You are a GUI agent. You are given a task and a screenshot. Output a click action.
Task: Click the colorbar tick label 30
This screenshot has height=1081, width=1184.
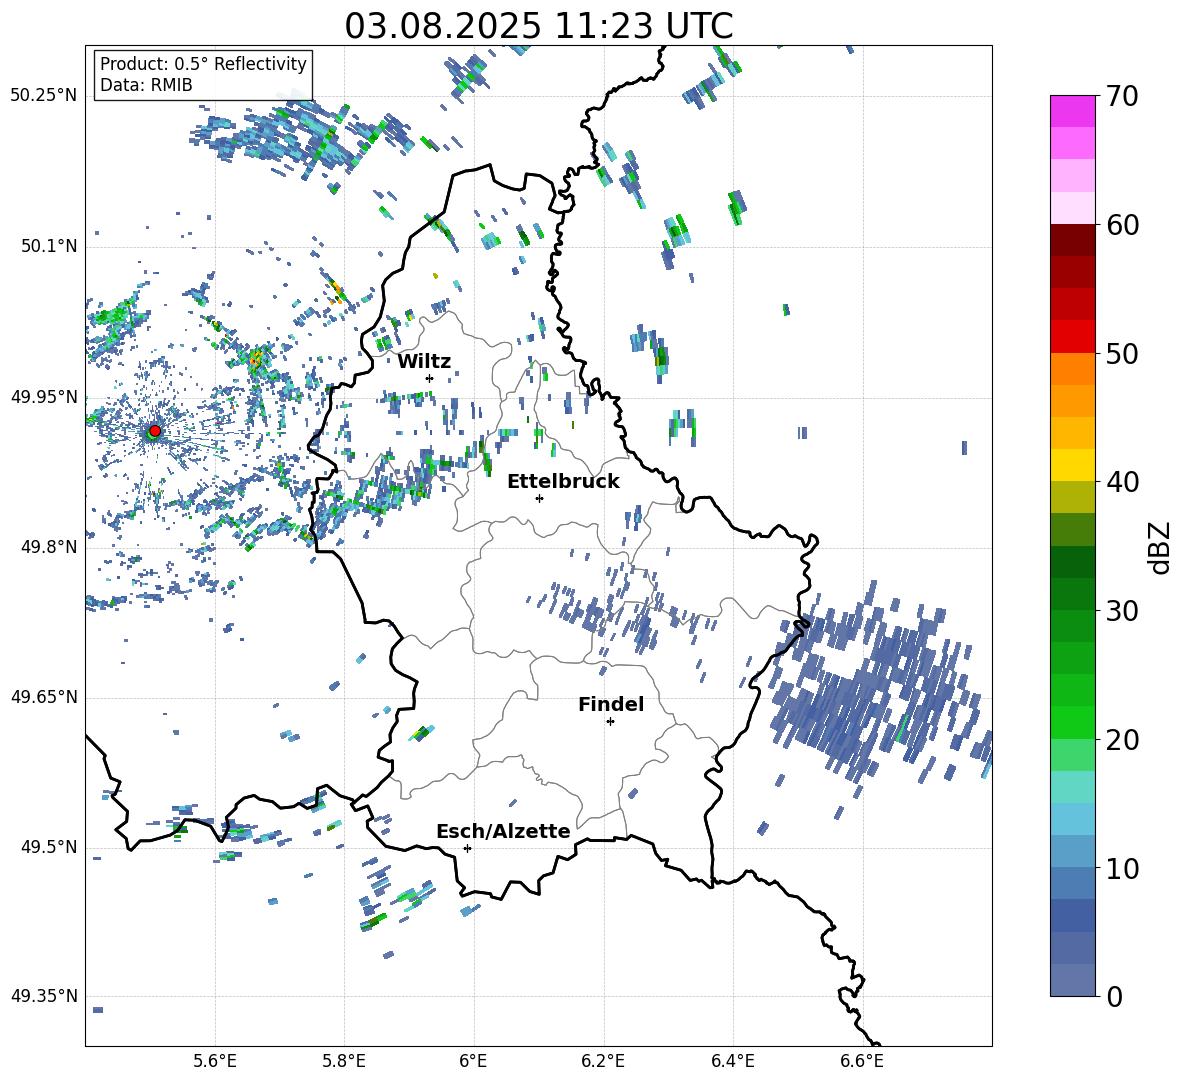pyautogui.click(x=1122, y=611)
